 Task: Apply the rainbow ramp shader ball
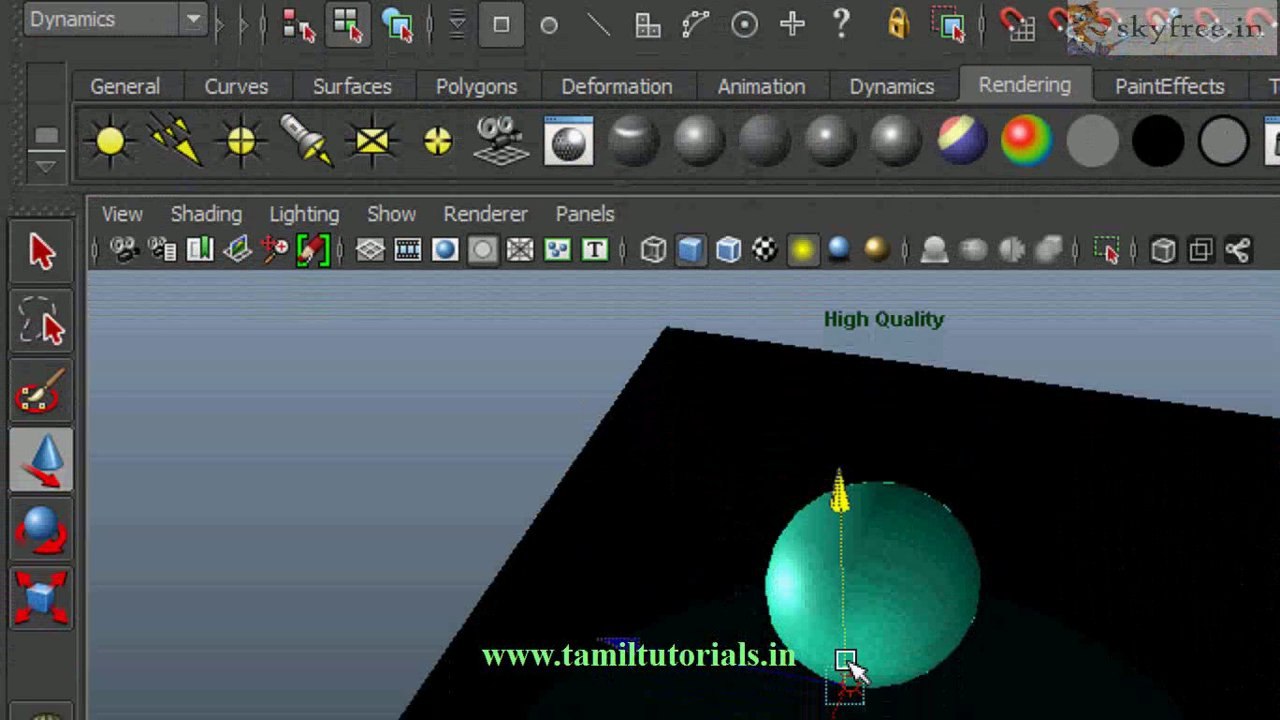[1027, 141]
